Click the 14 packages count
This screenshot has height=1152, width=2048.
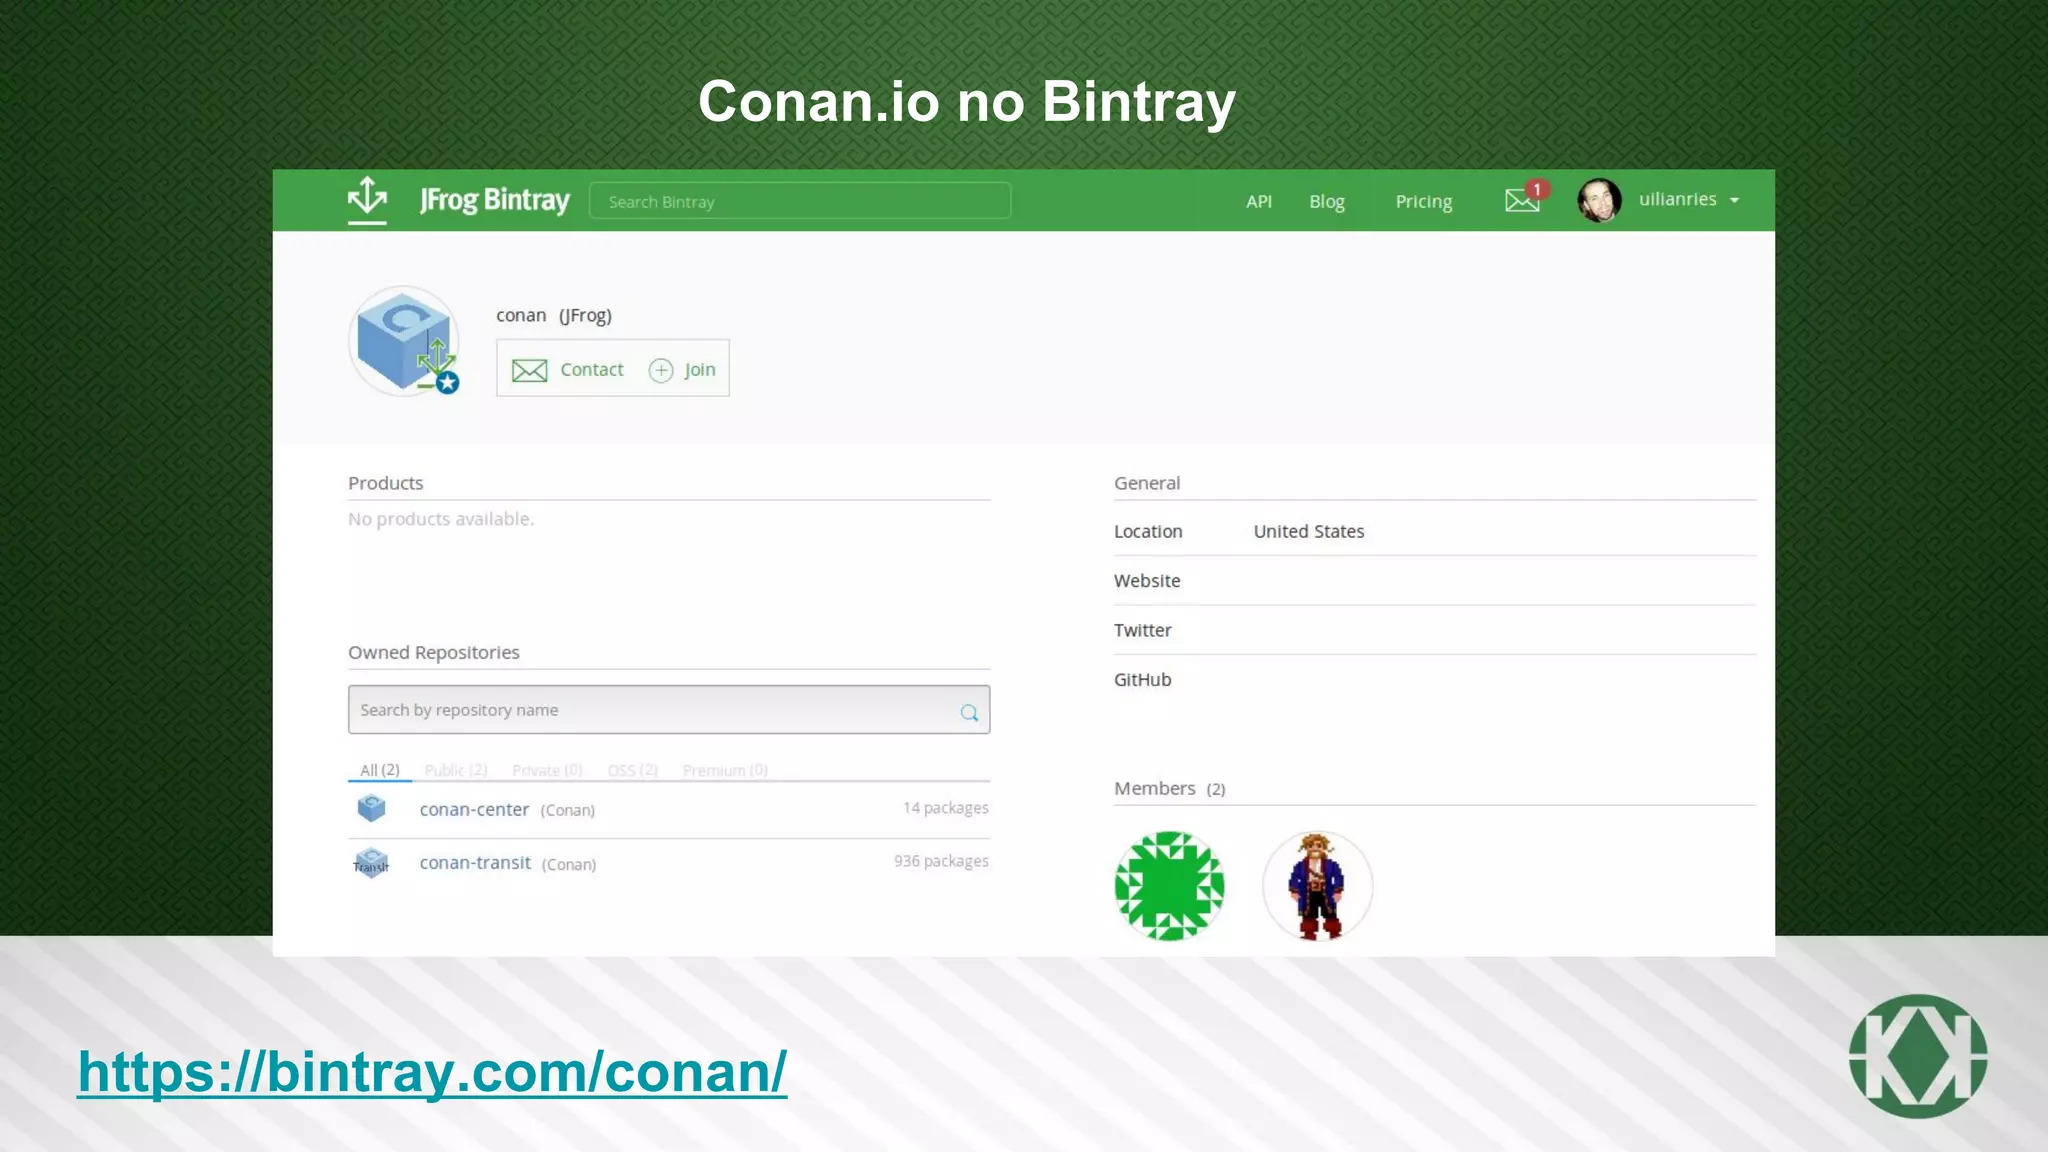click(x=946, y=808)
